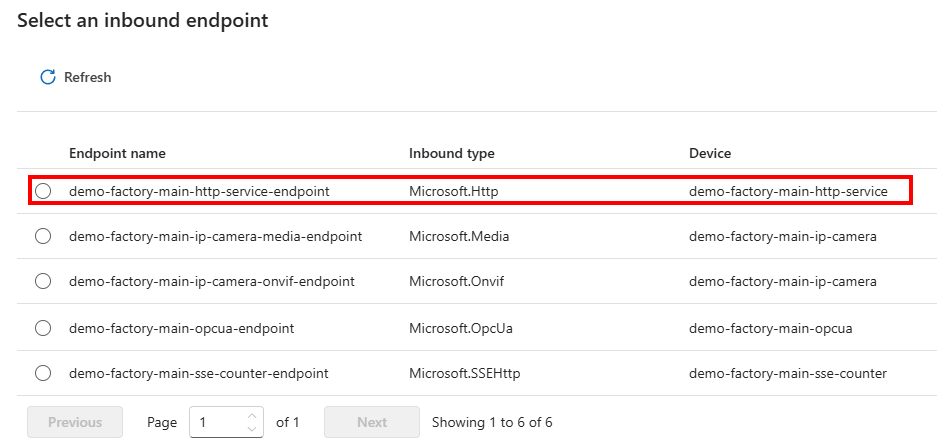Click the Endpoint name column header
Image resolution: width=937 pixels, height=442 pixels.
(x=117, y=153)
